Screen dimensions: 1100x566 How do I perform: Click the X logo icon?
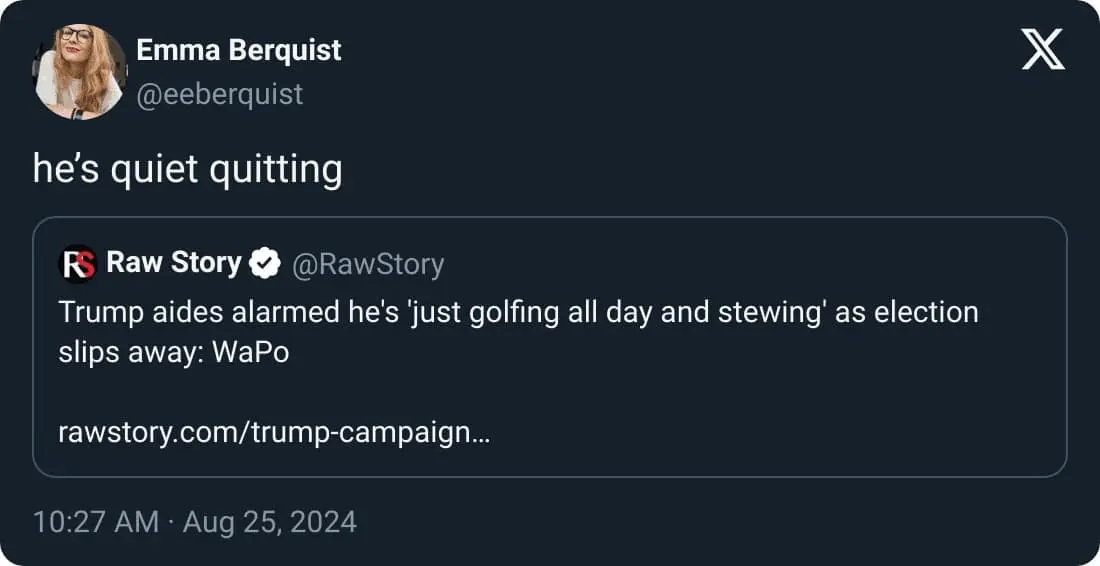pyautogui.click(x=1043, y=49)
